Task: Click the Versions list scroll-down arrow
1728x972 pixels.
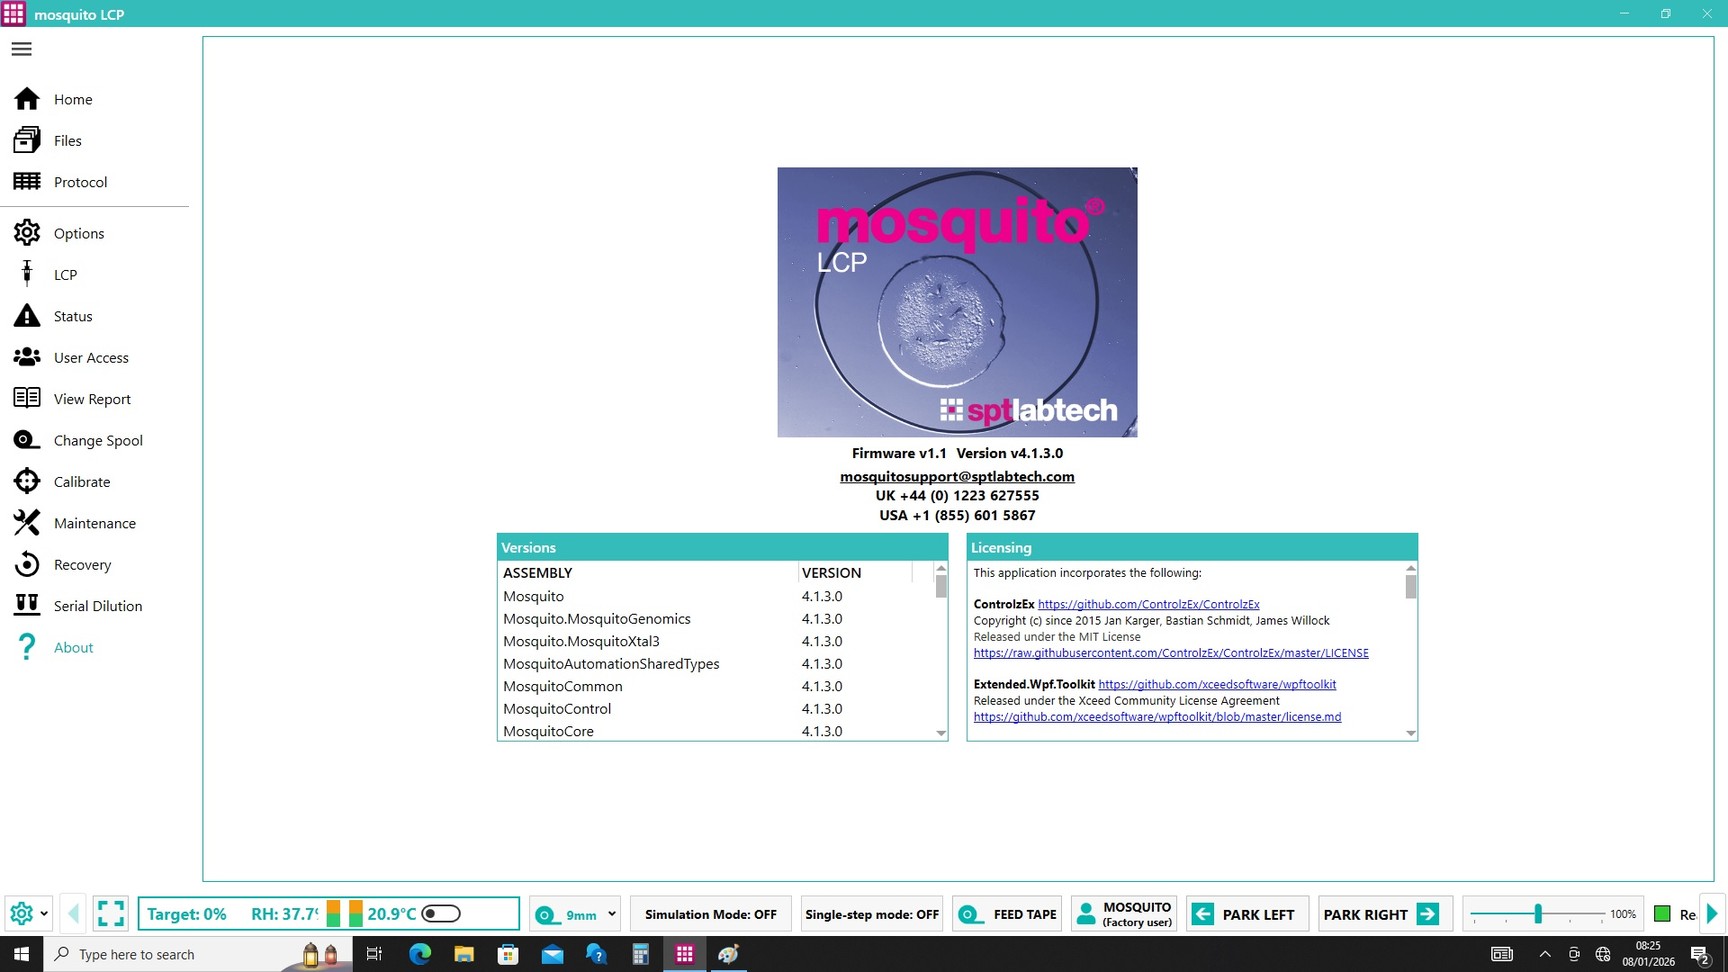Action: (941, 733)
